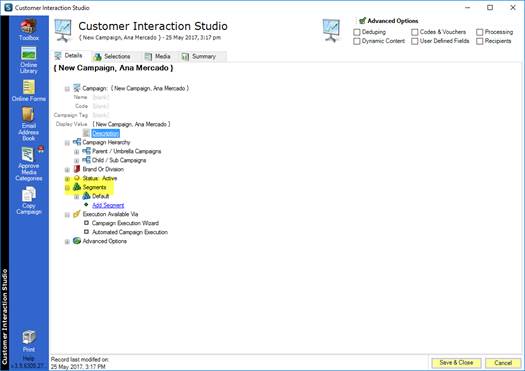Switch to the Details tab
The width and height of the screenshot is (525, 371).
click(68, 56)
